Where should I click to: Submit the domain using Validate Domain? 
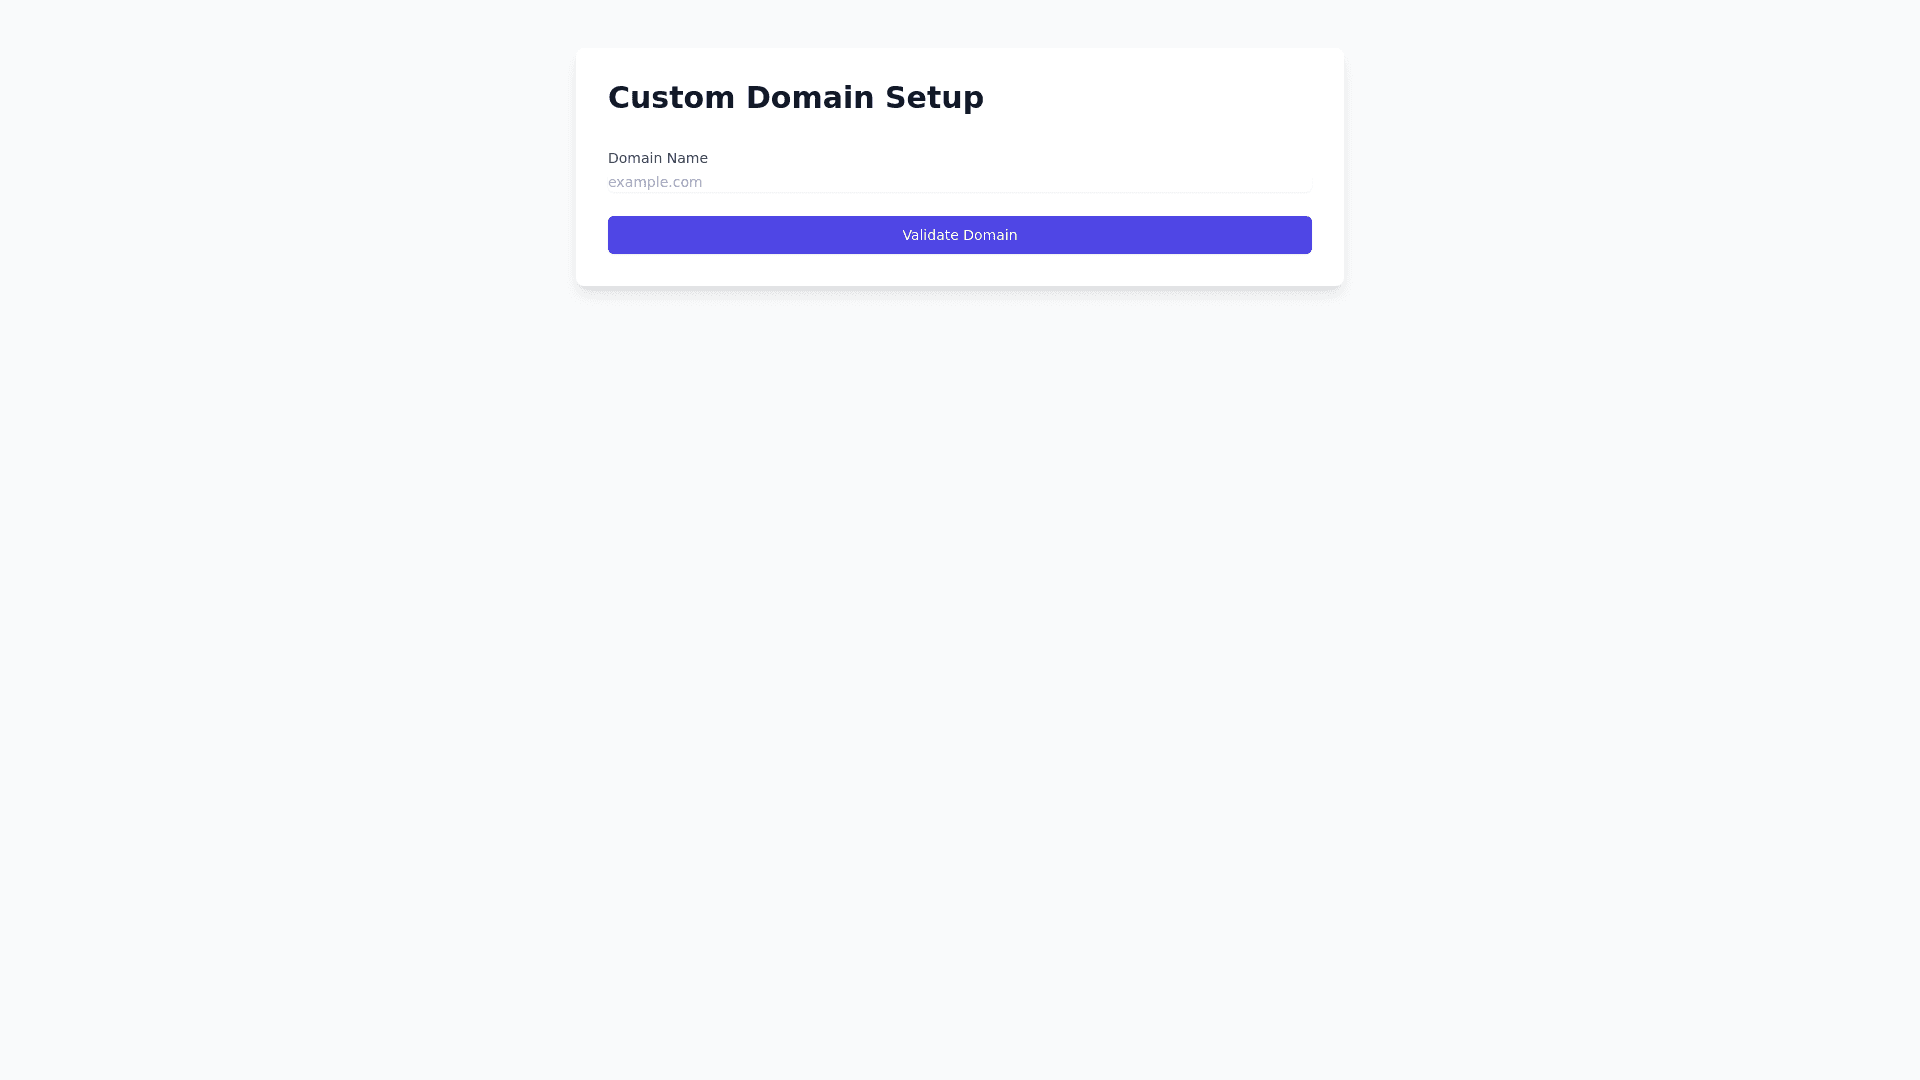tap(959, 235)
